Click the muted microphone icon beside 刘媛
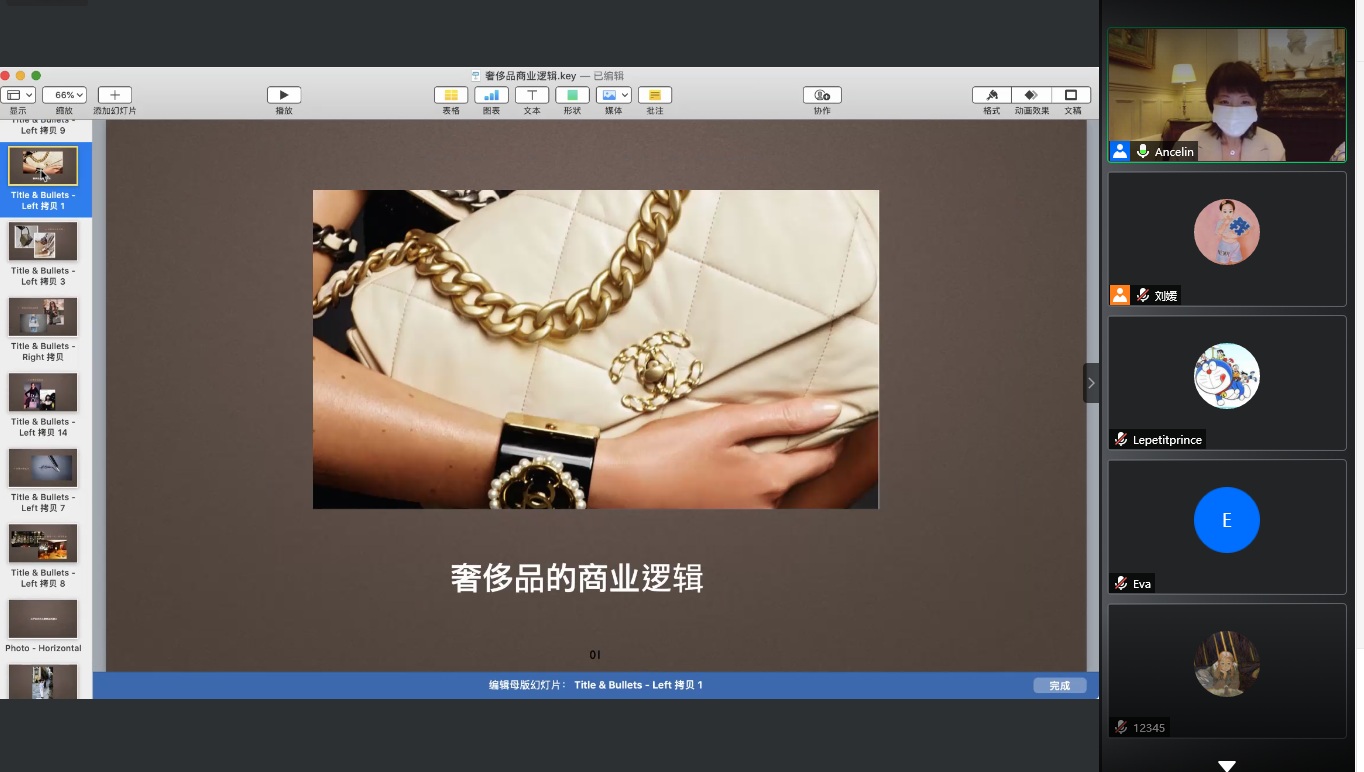1364x772 pixels. [x=1142, y=295]
